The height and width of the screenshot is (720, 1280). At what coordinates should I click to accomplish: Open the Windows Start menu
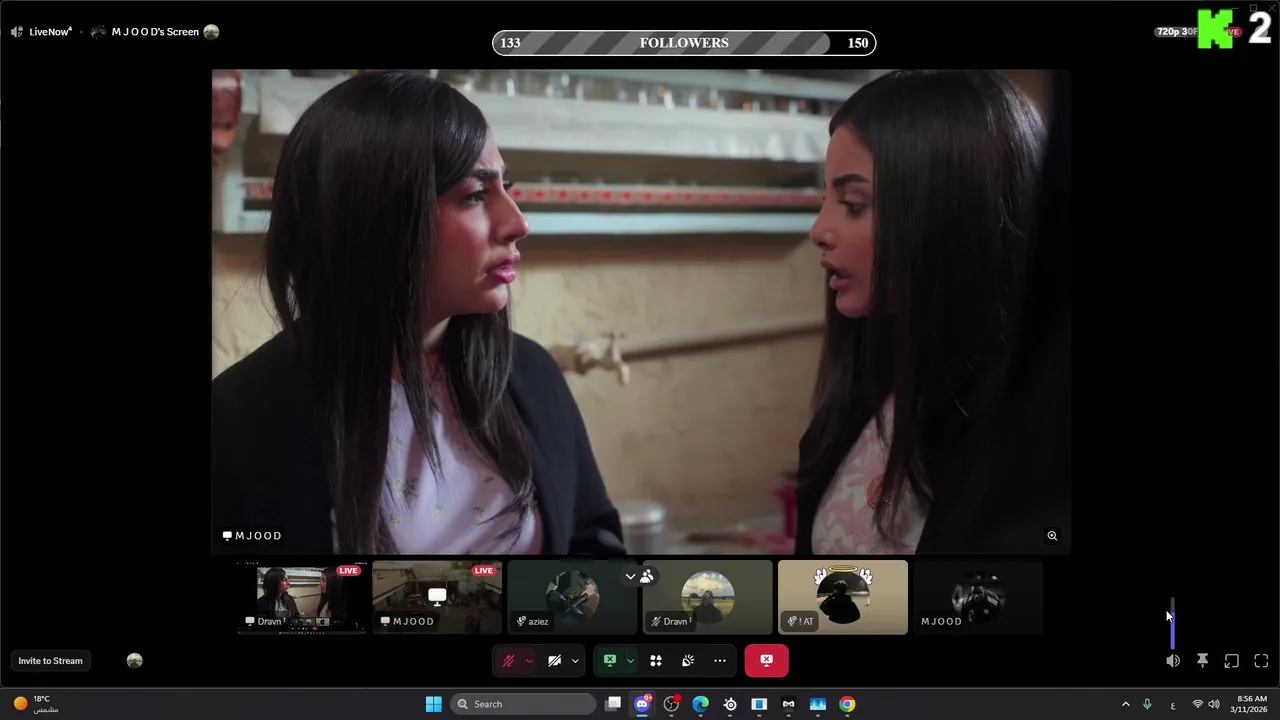[x=434, y=704]
